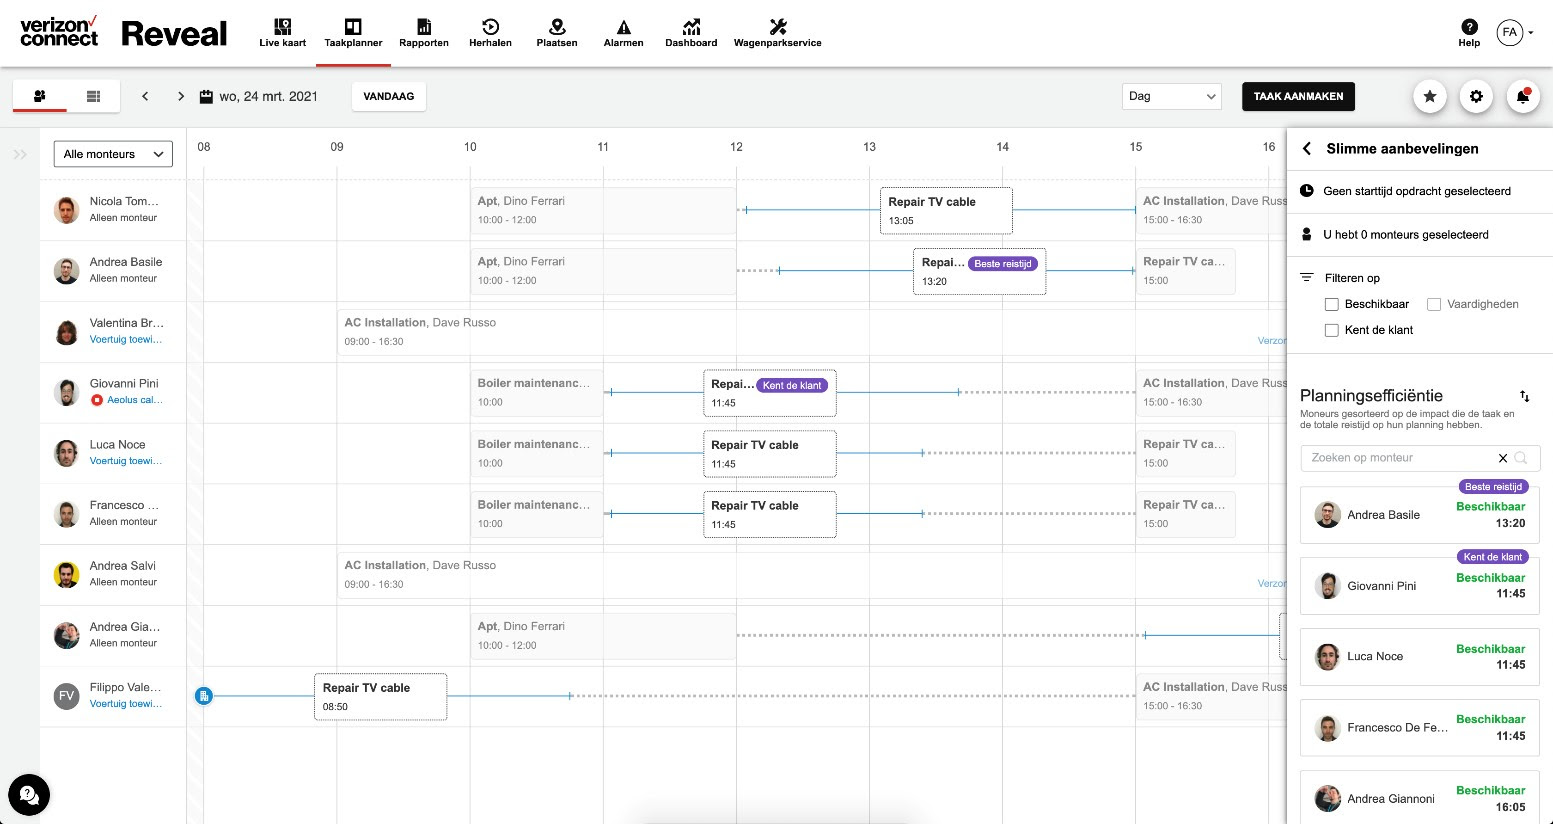The image size is (1553, 824).
Task: Click Andrea Salvi technician avatar
Action: (x=66, y=575)
